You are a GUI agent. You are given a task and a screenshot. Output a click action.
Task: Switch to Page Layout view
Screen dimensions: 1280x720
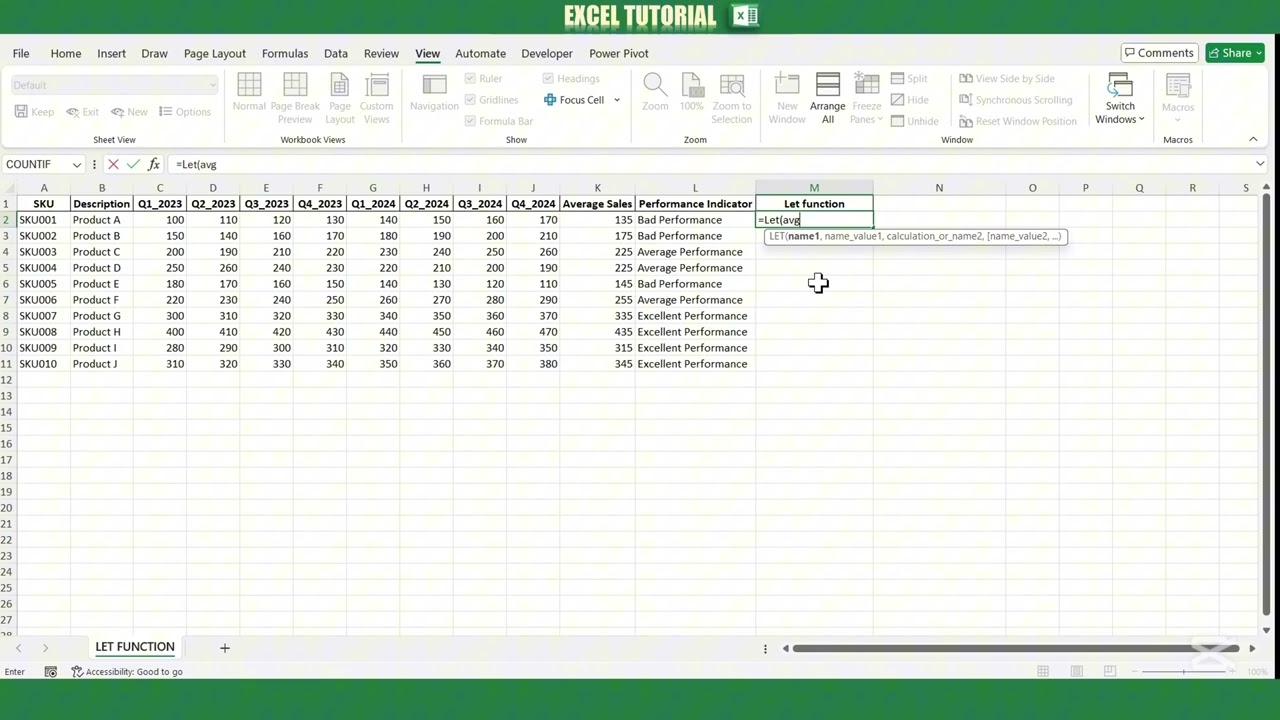pyautogui.click(x=340, y=97)
